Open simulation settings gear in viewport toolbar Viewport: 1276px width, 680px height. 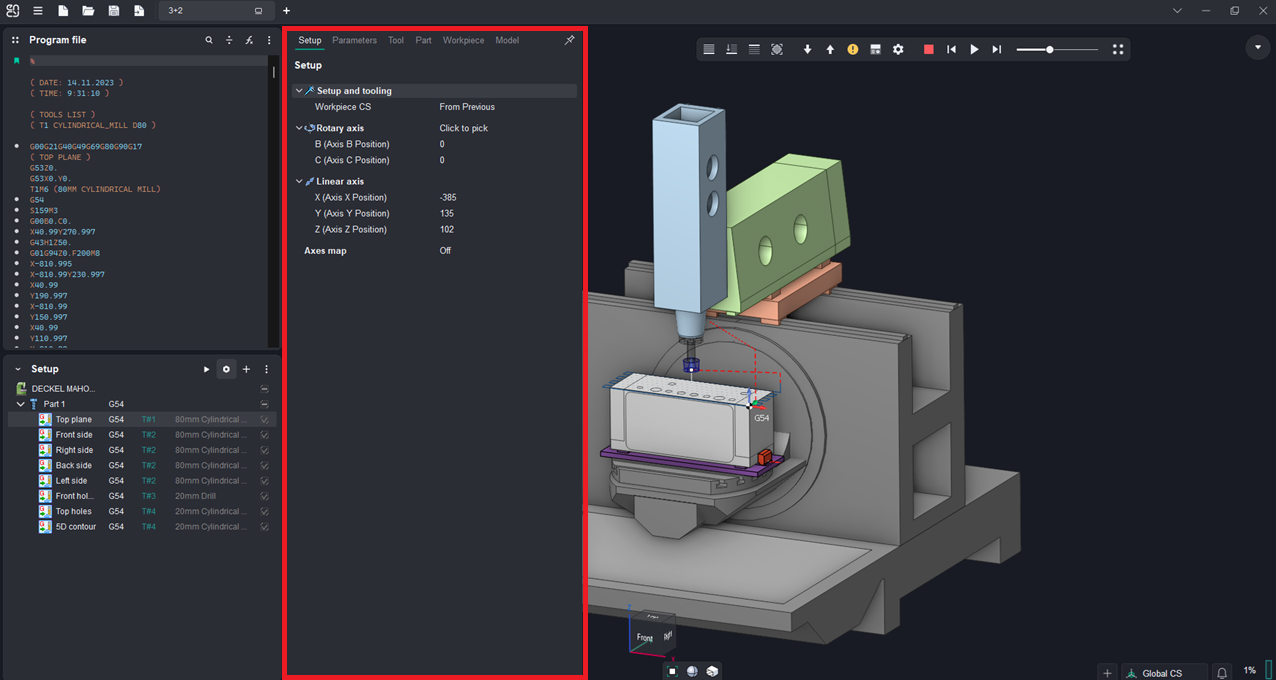pyautogui.click(x=898, y=49)
